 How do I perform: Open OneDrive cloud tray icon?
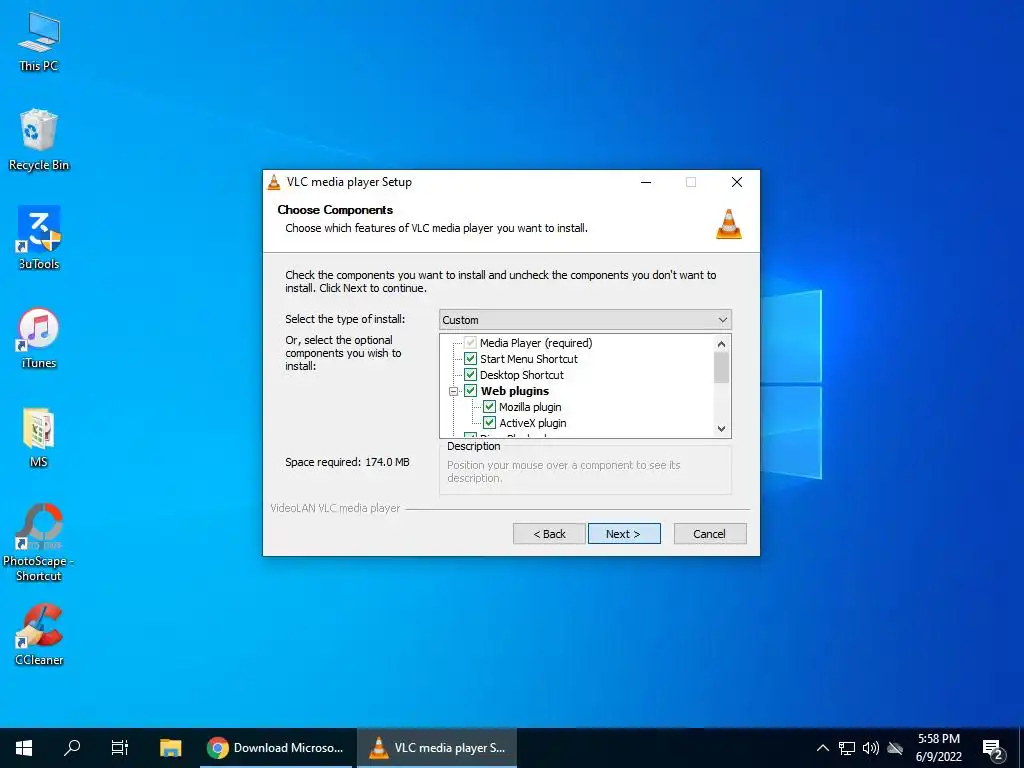click(895, 748)
